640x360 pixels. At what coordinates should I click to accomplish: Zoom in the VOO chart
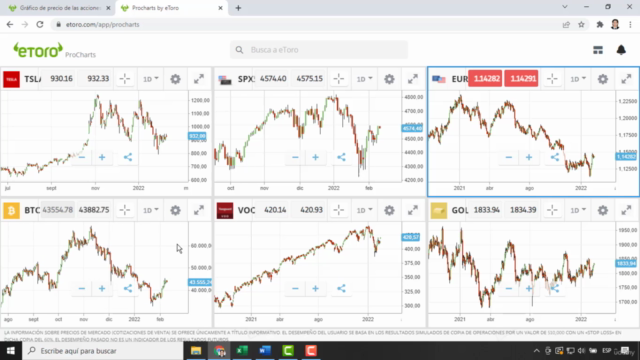point(316,289)
